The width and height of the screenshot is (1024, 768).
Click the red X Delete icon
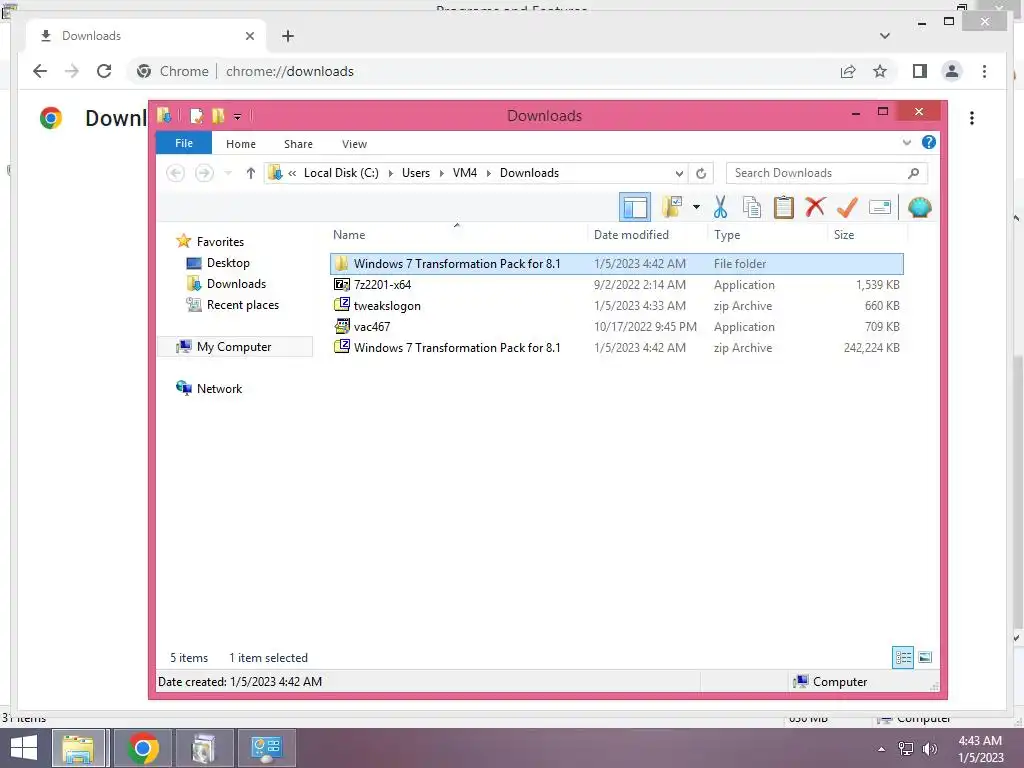point(815,208)
